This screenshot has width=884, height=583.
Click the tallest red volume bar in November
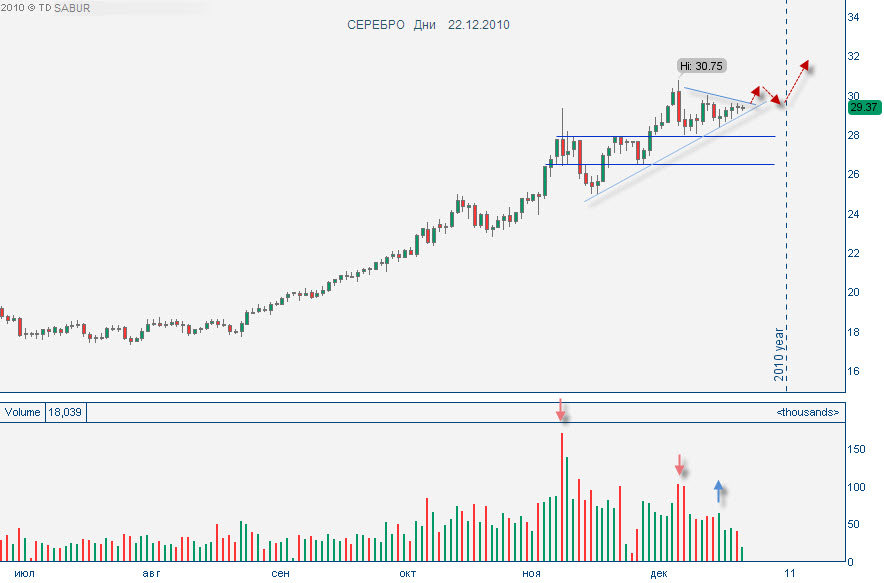562,497
